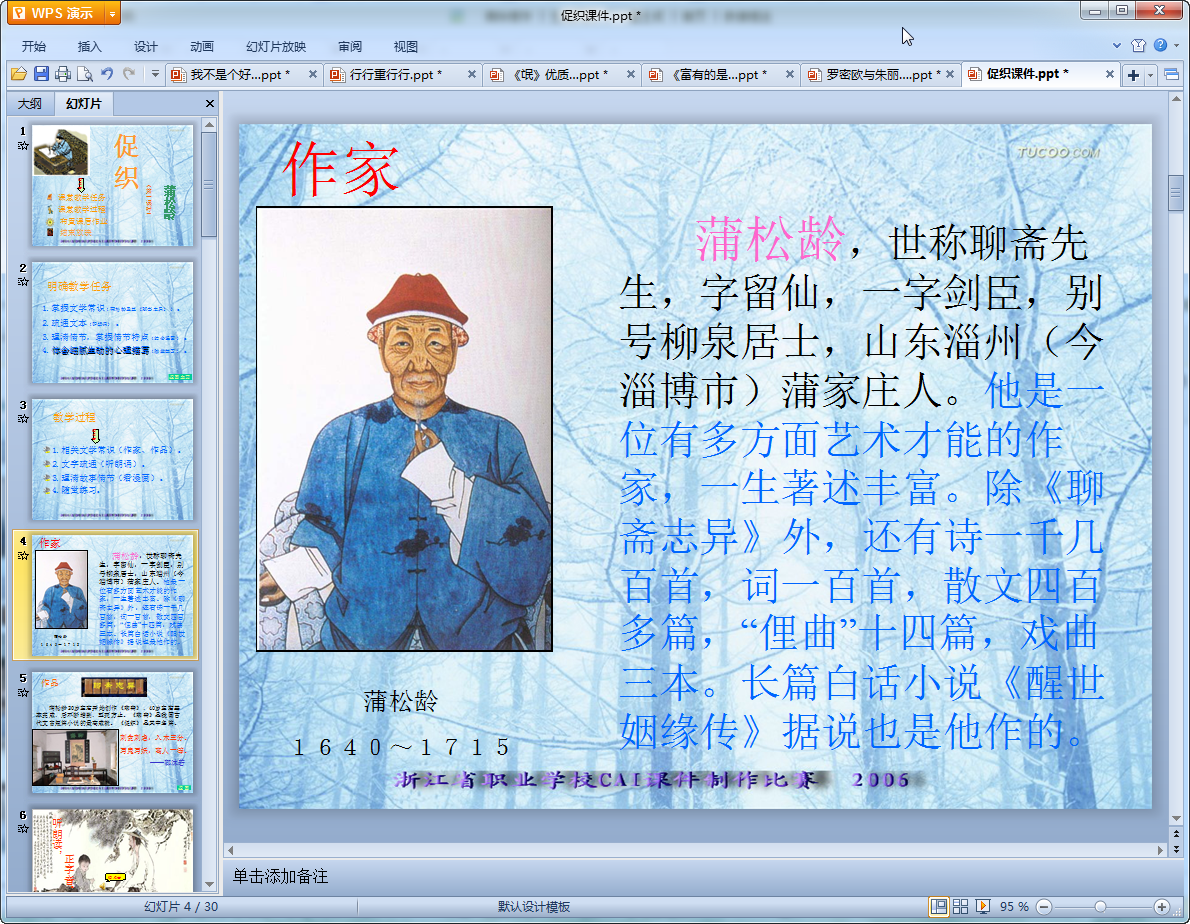Viewport: 1190px width, 924px height.
Task: Click the zoom slider handle
Action: tap(1100, 907)
